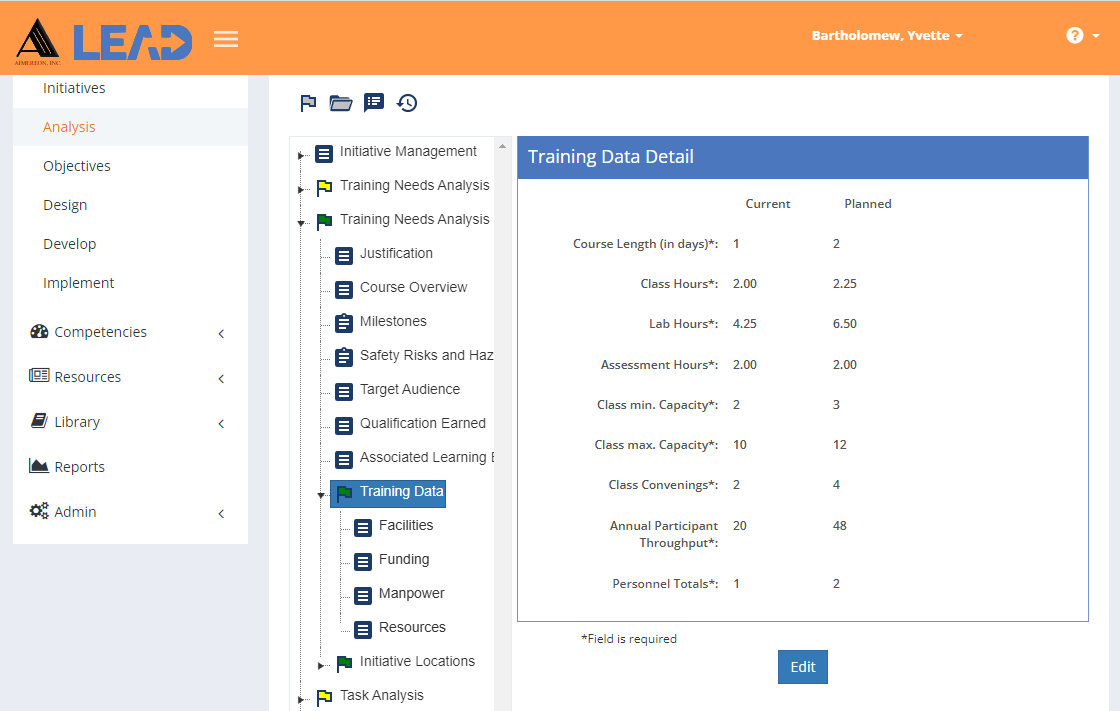Collapse the green-flag Training Needs Analysis node arrow

click(x=301, y=223)
